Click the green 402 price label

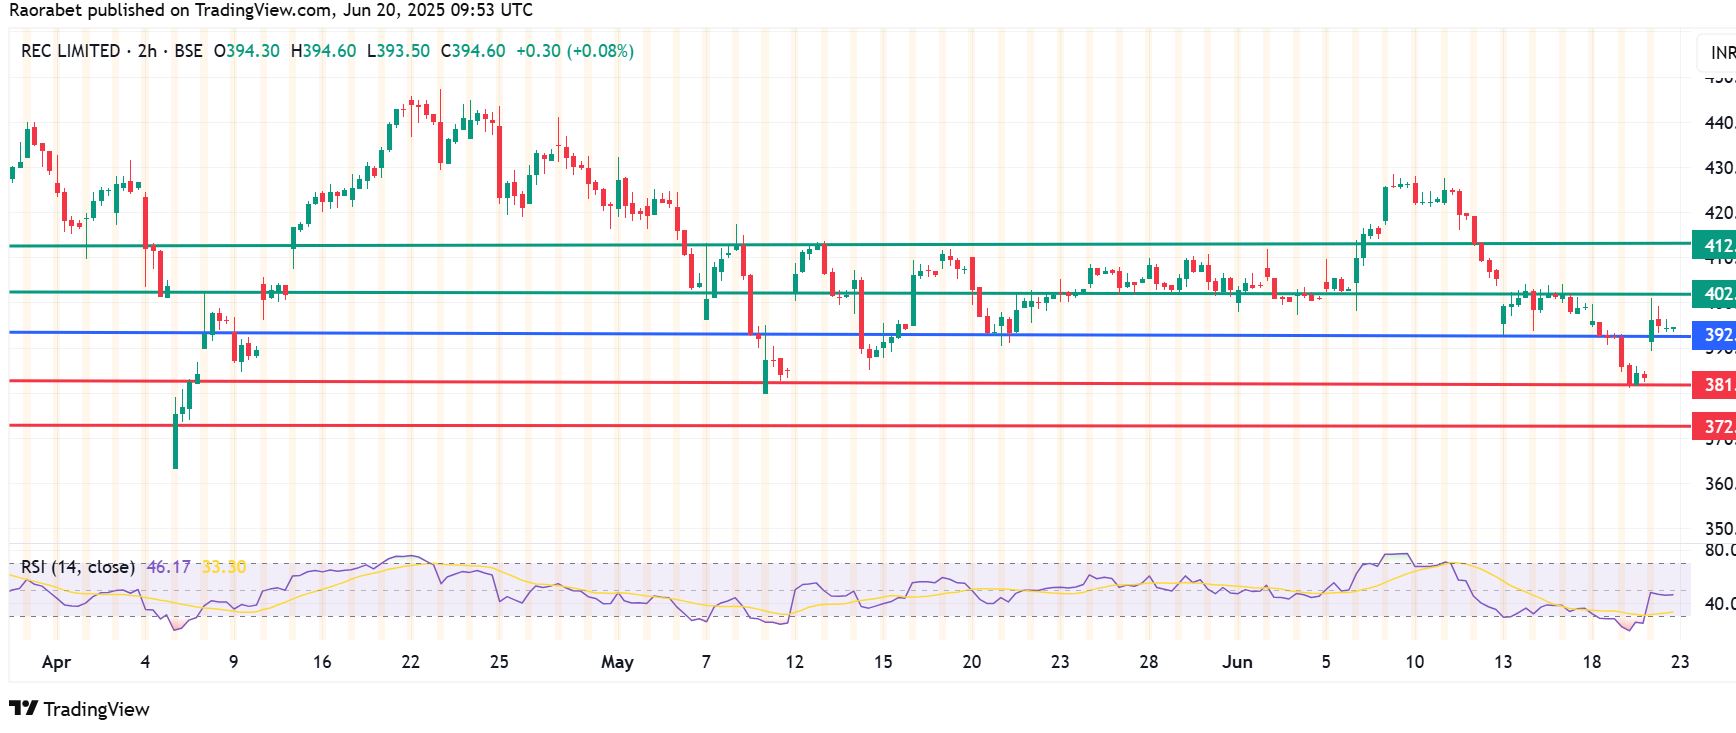point(1714,294)
